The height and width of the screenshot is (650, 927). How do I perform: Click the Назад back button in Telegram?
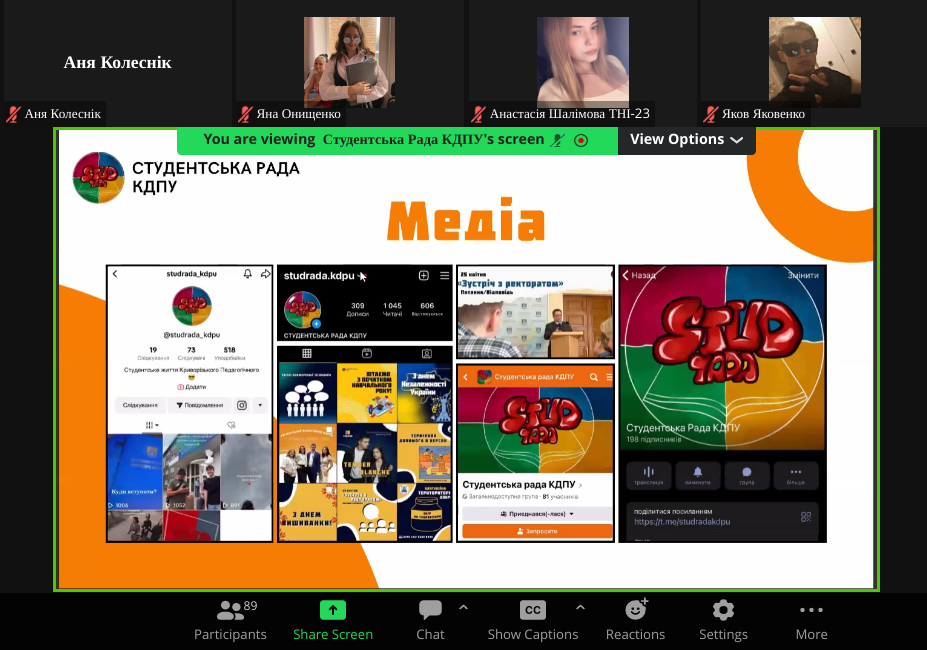(640, 275)
